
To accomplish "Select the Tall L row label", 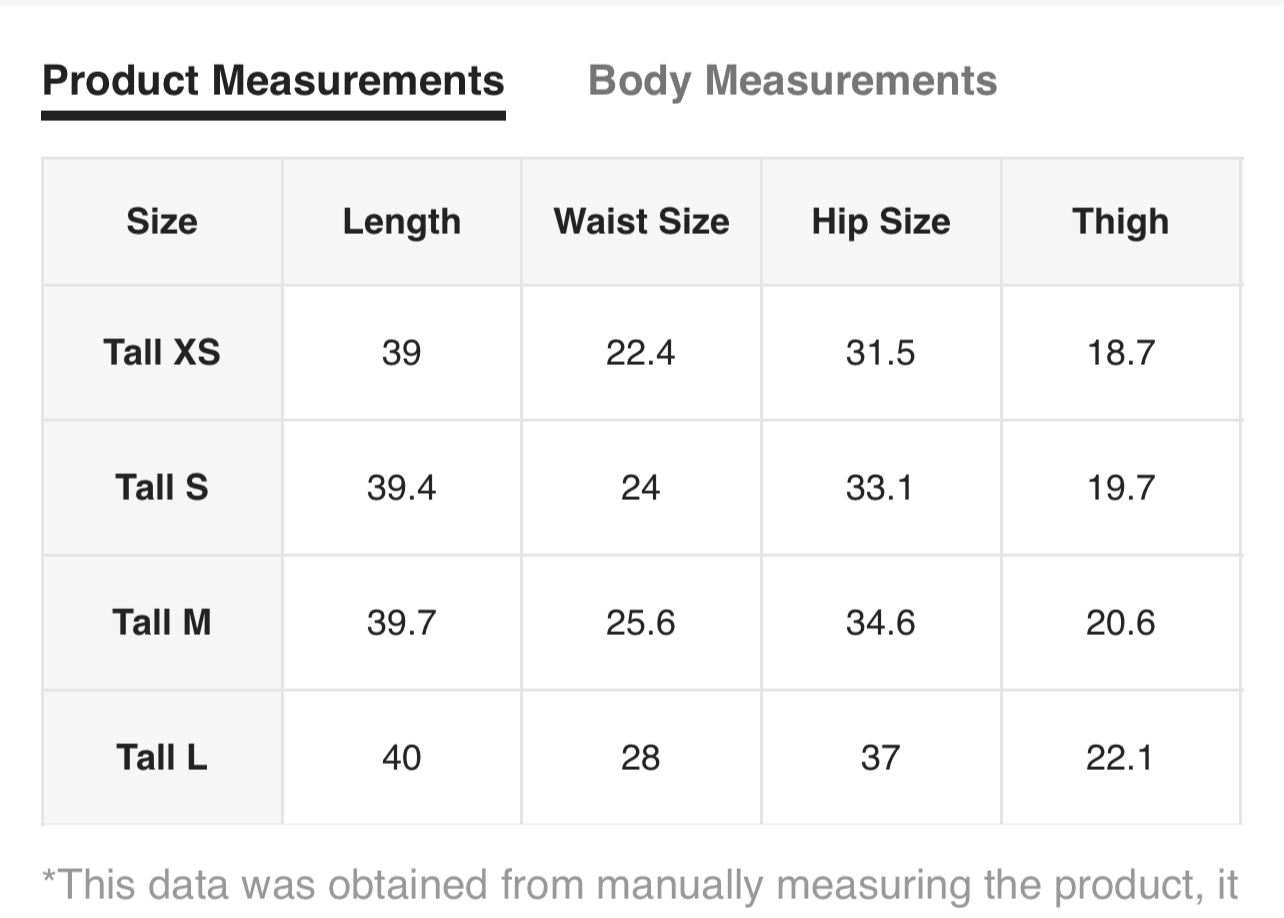I will point(162,757).
